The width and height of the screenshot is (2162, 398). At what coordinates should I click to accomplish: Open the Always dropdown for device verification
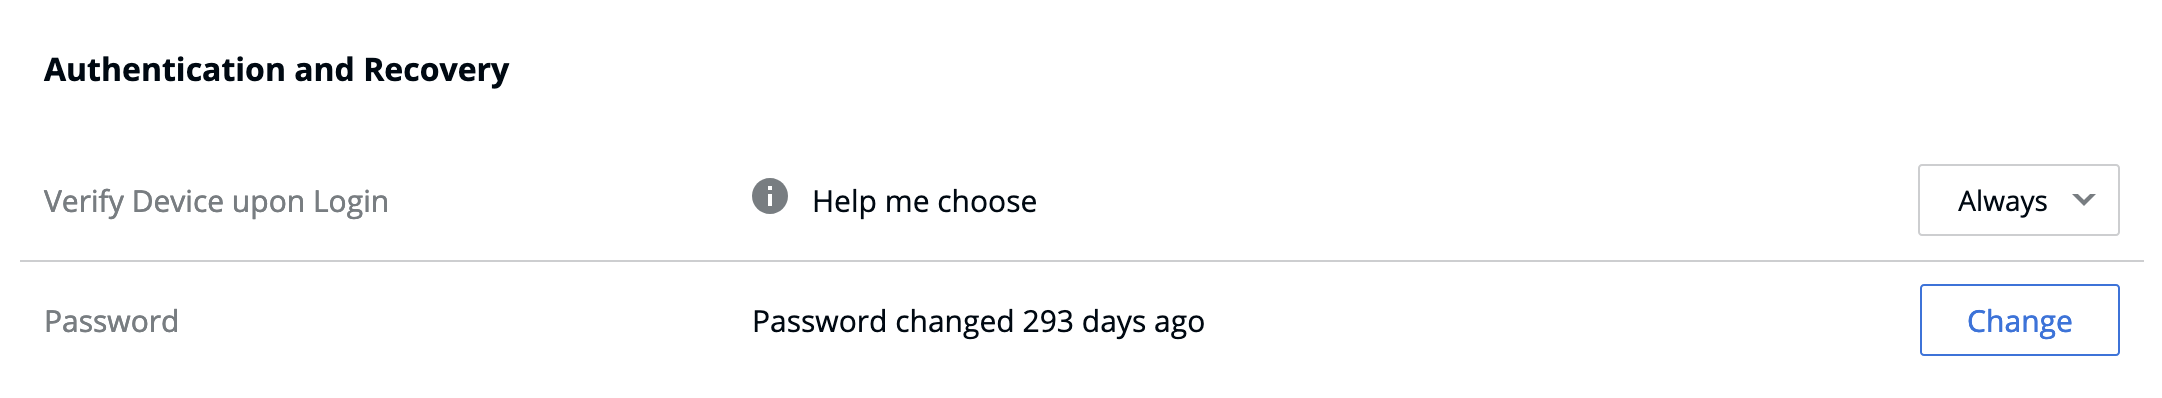(2018, 200)
